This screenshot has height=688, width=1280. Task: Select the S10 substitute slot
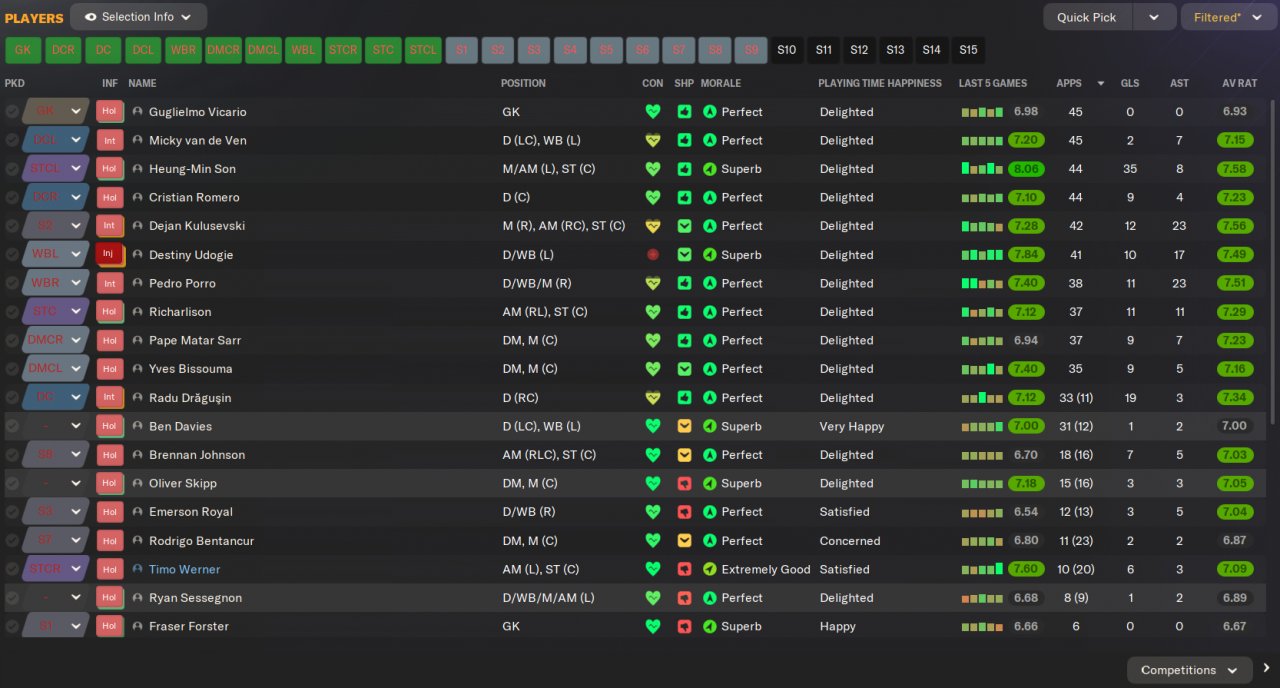point(787,50)
